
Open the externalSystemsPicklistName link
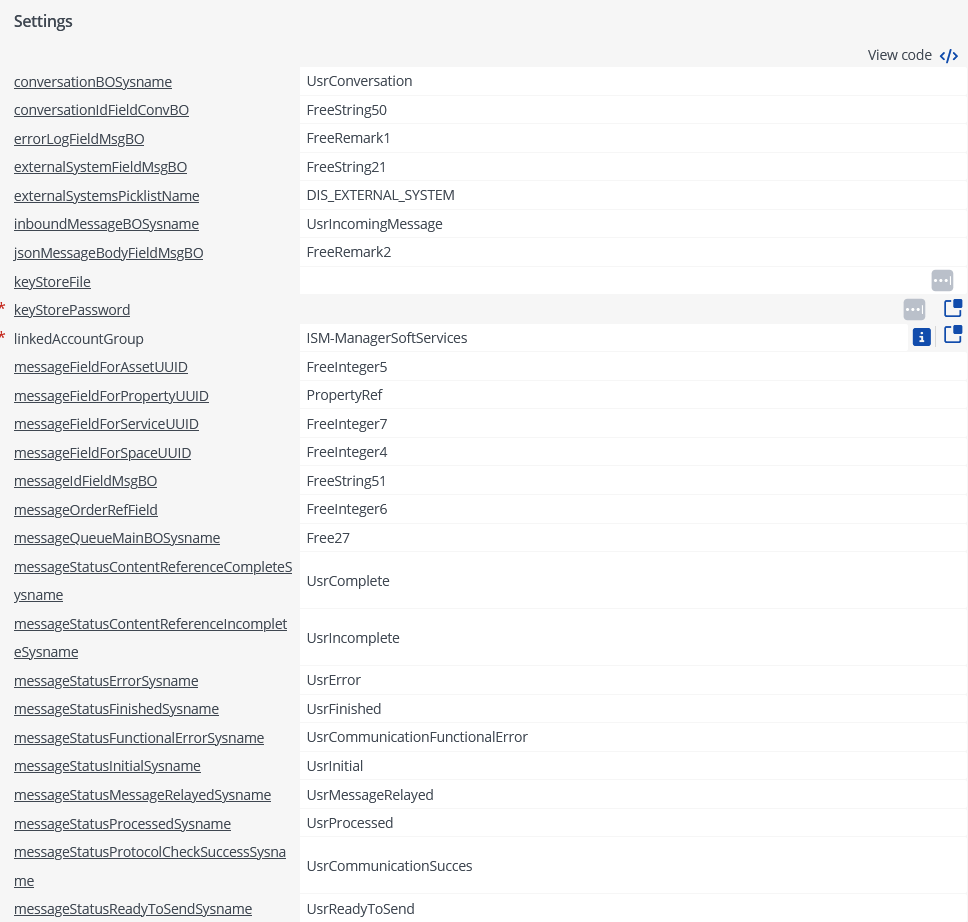pyautogui.click(x=106, y=196)
